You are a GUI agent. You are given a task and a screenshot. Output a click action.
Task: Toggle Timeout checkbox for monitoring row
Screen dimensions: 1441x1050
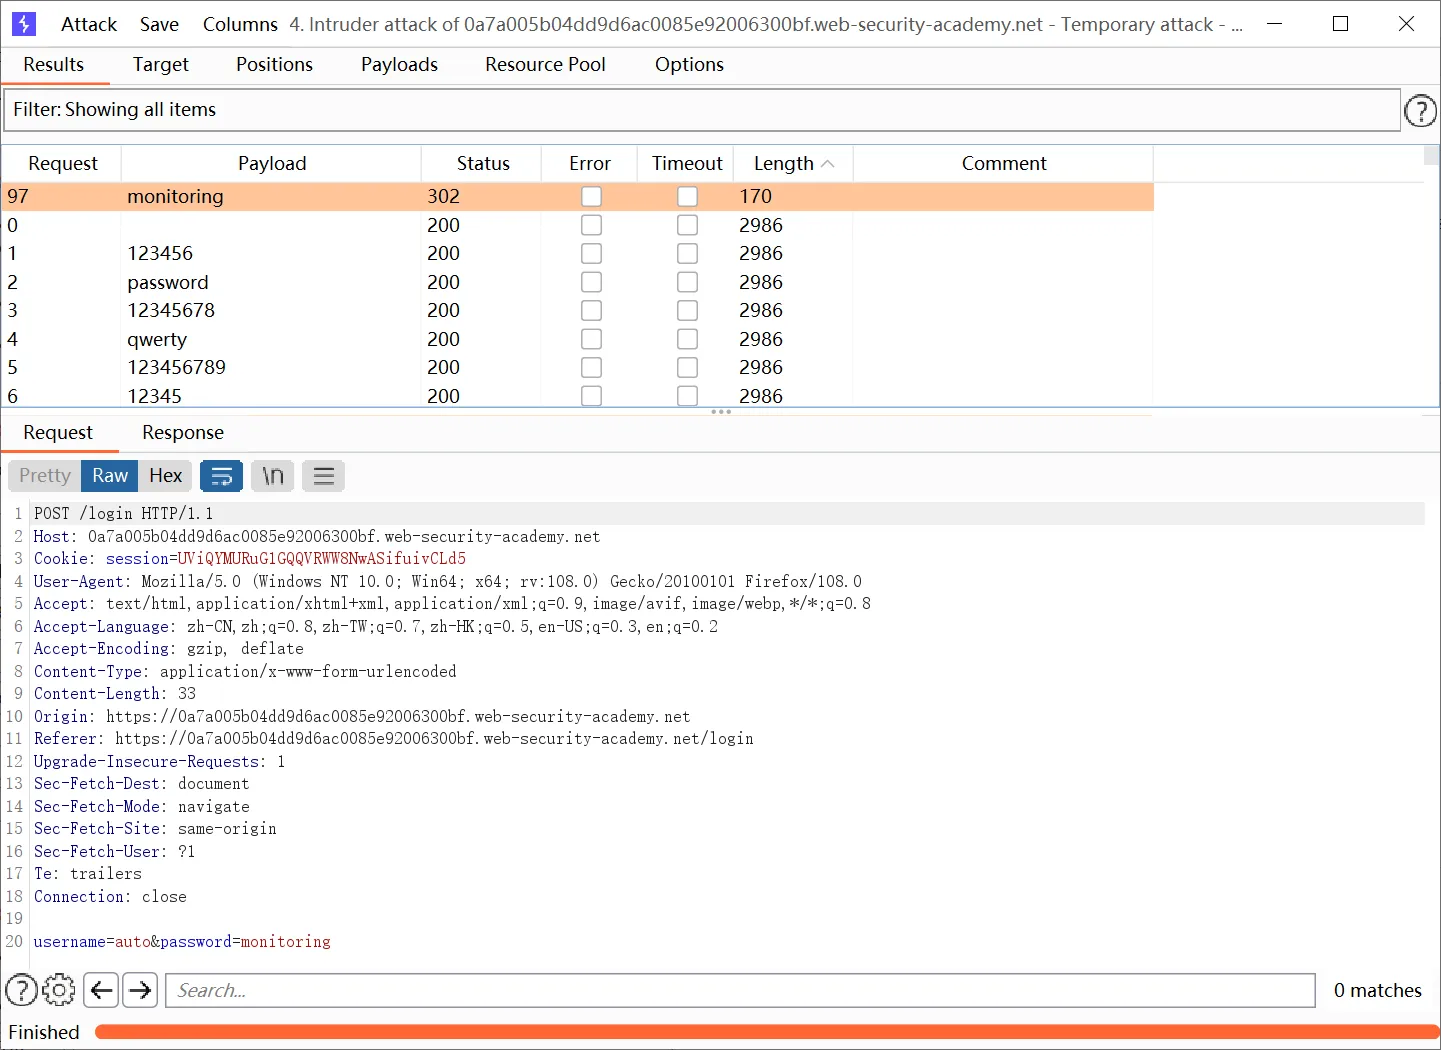click(x=687, y=197)
